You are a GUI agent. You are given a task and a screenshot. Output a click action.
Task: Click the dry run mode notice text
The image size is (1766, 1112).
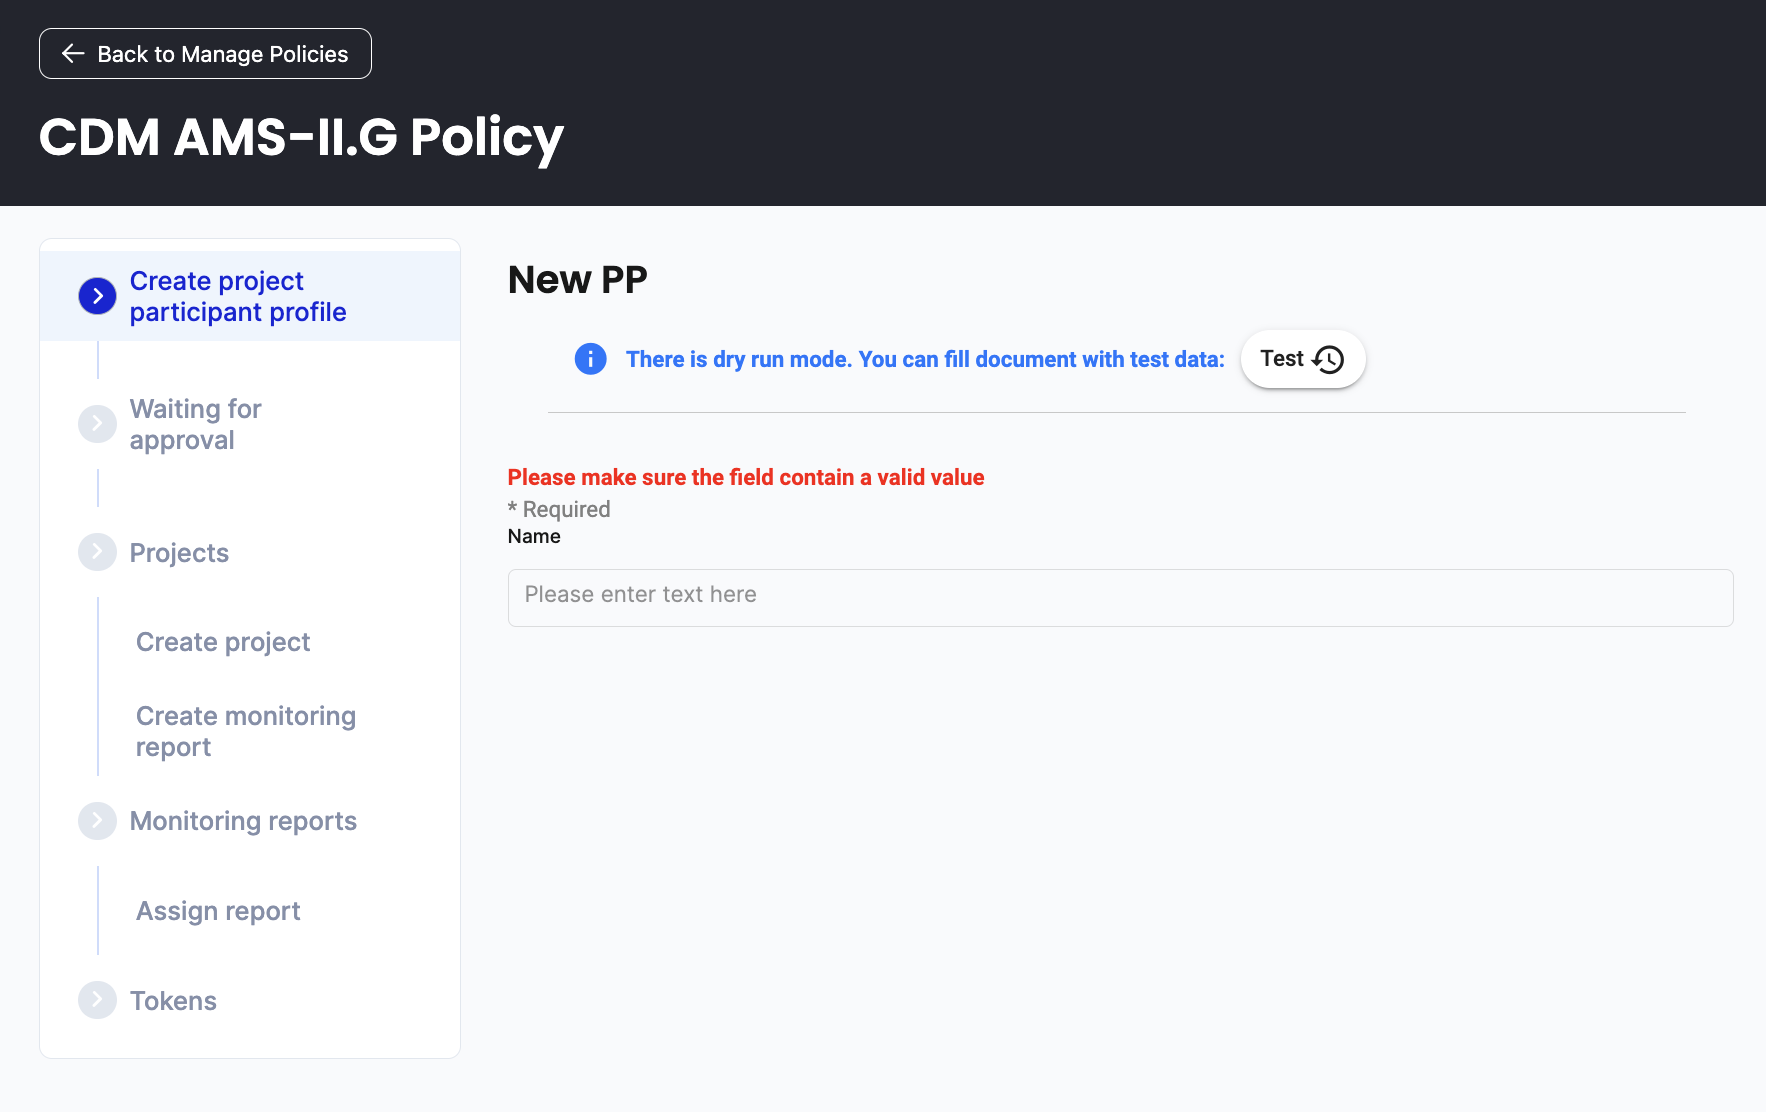tap(925, 359)
